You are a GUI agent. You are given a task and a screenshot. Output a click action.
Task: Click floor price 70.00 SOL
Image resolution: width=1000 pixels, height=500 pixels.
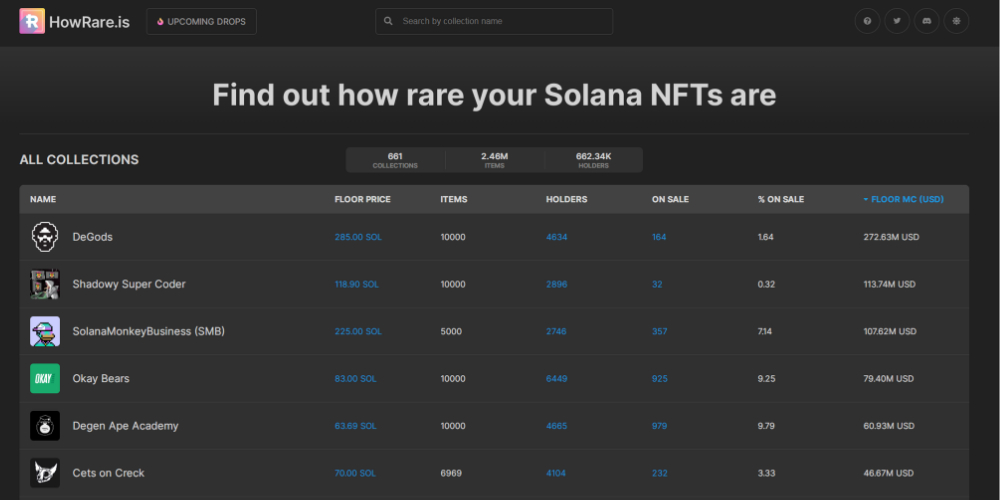pos(355,473)
